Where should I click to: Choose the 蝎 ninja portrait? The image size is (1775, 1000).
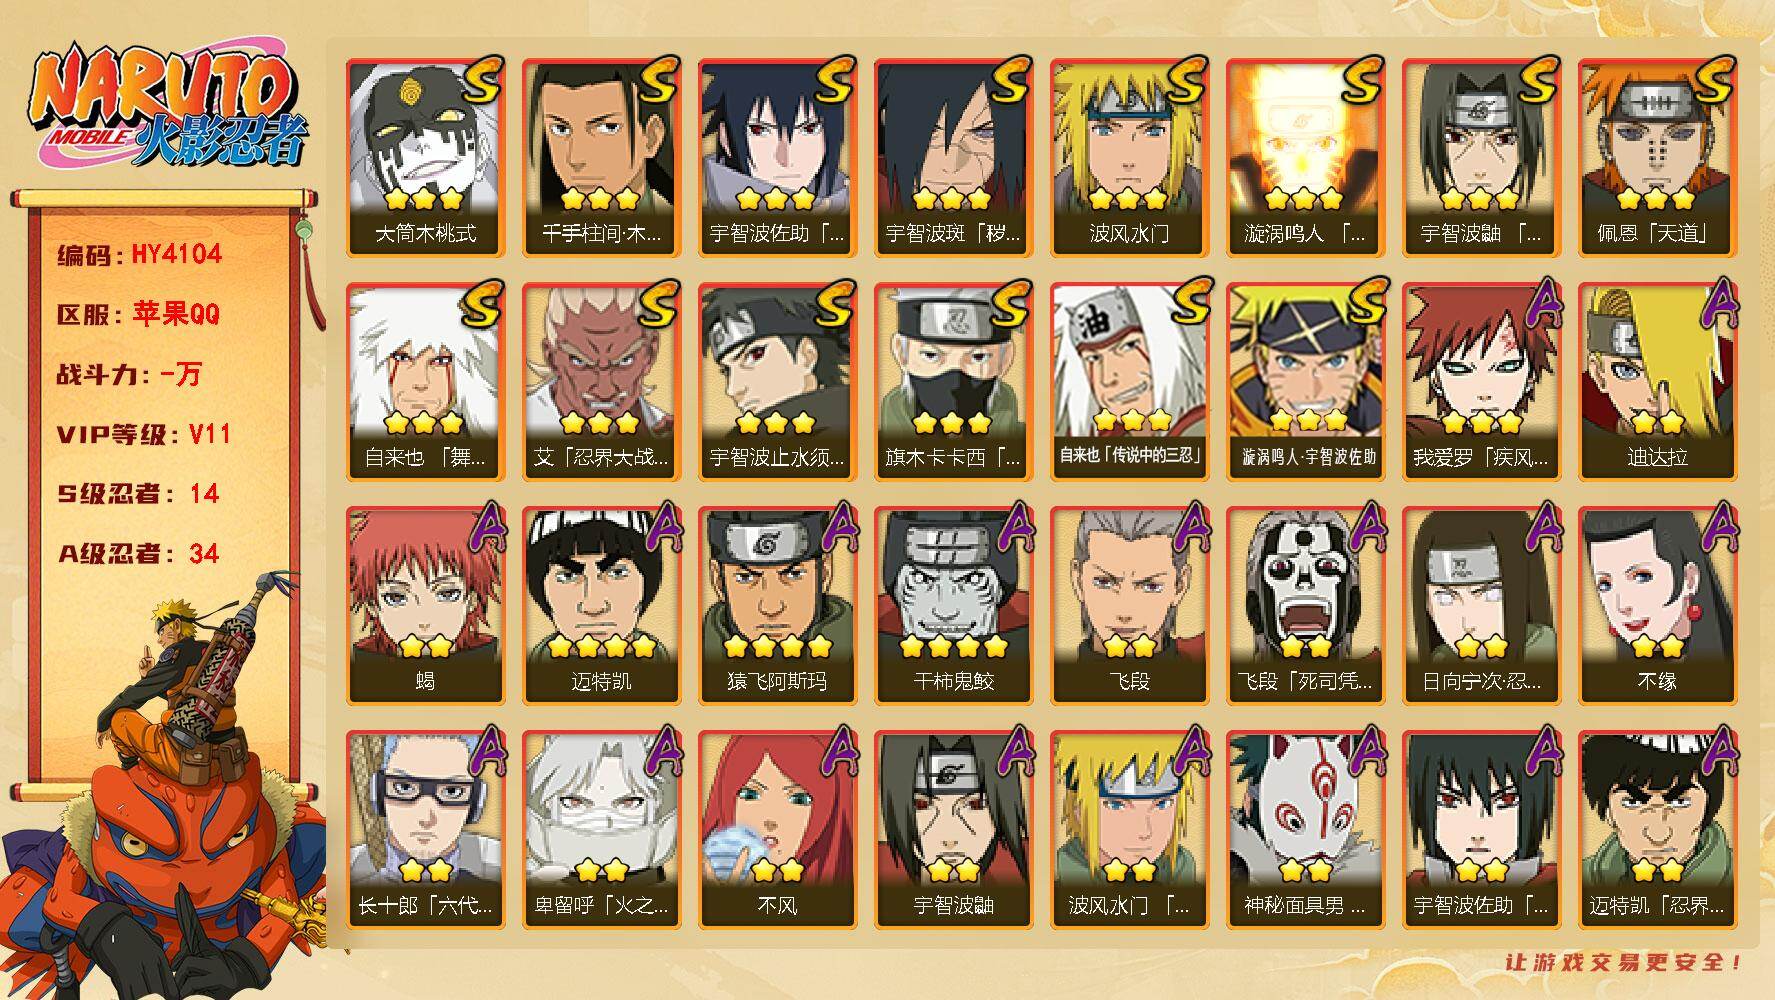click(426, 606)
